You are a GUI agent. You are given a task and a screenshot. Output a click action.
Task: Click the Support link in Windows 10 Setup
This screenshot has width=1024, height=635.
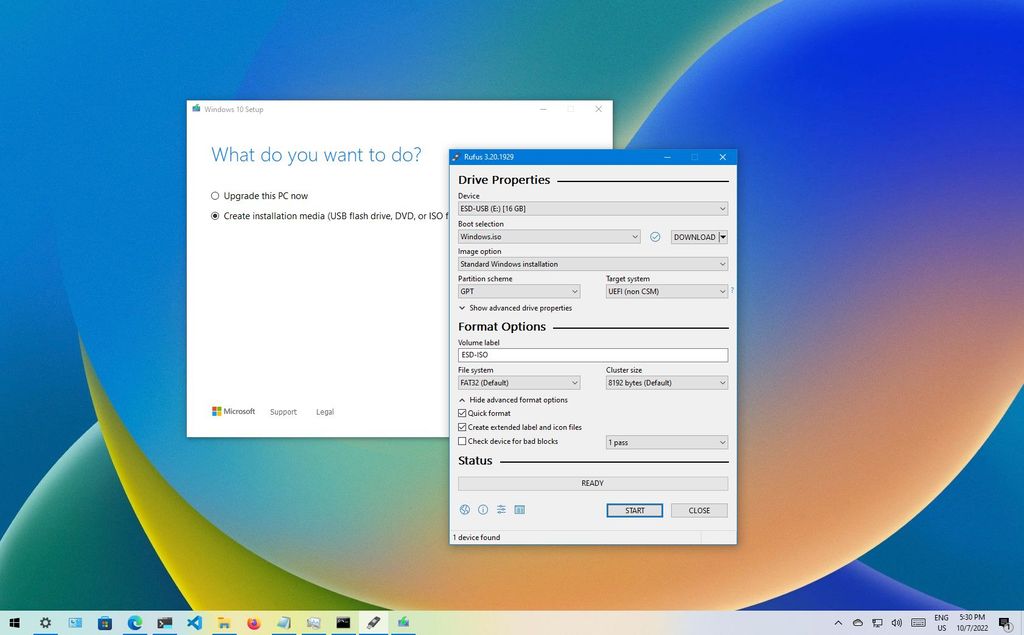pos(283,411)
